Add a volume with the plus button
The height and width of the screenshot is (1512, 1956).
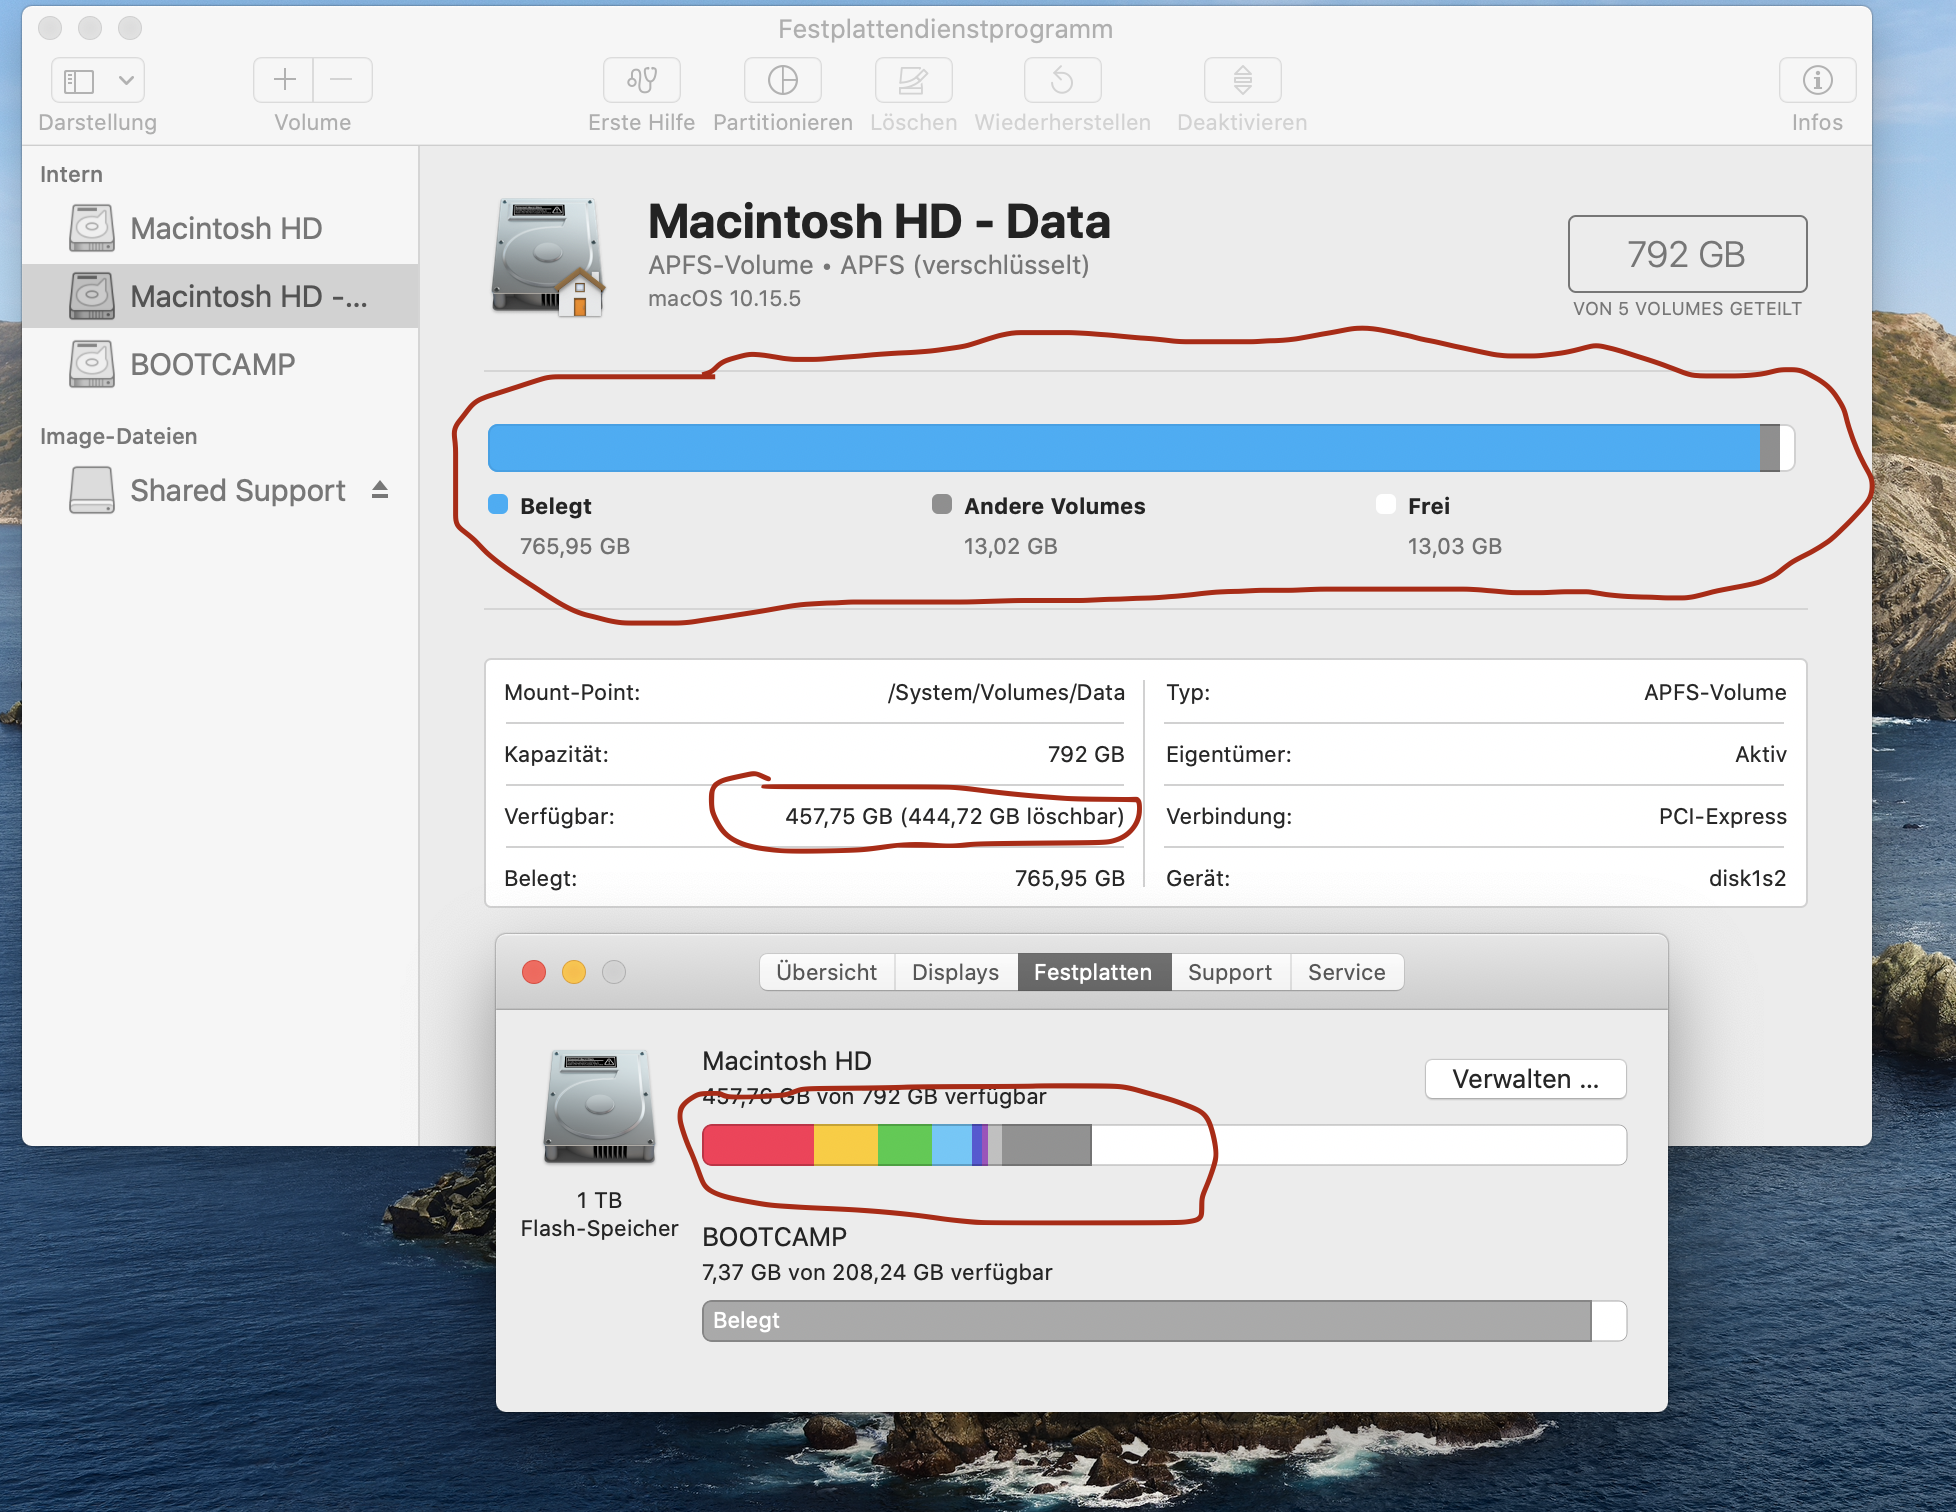coord(284,80)
